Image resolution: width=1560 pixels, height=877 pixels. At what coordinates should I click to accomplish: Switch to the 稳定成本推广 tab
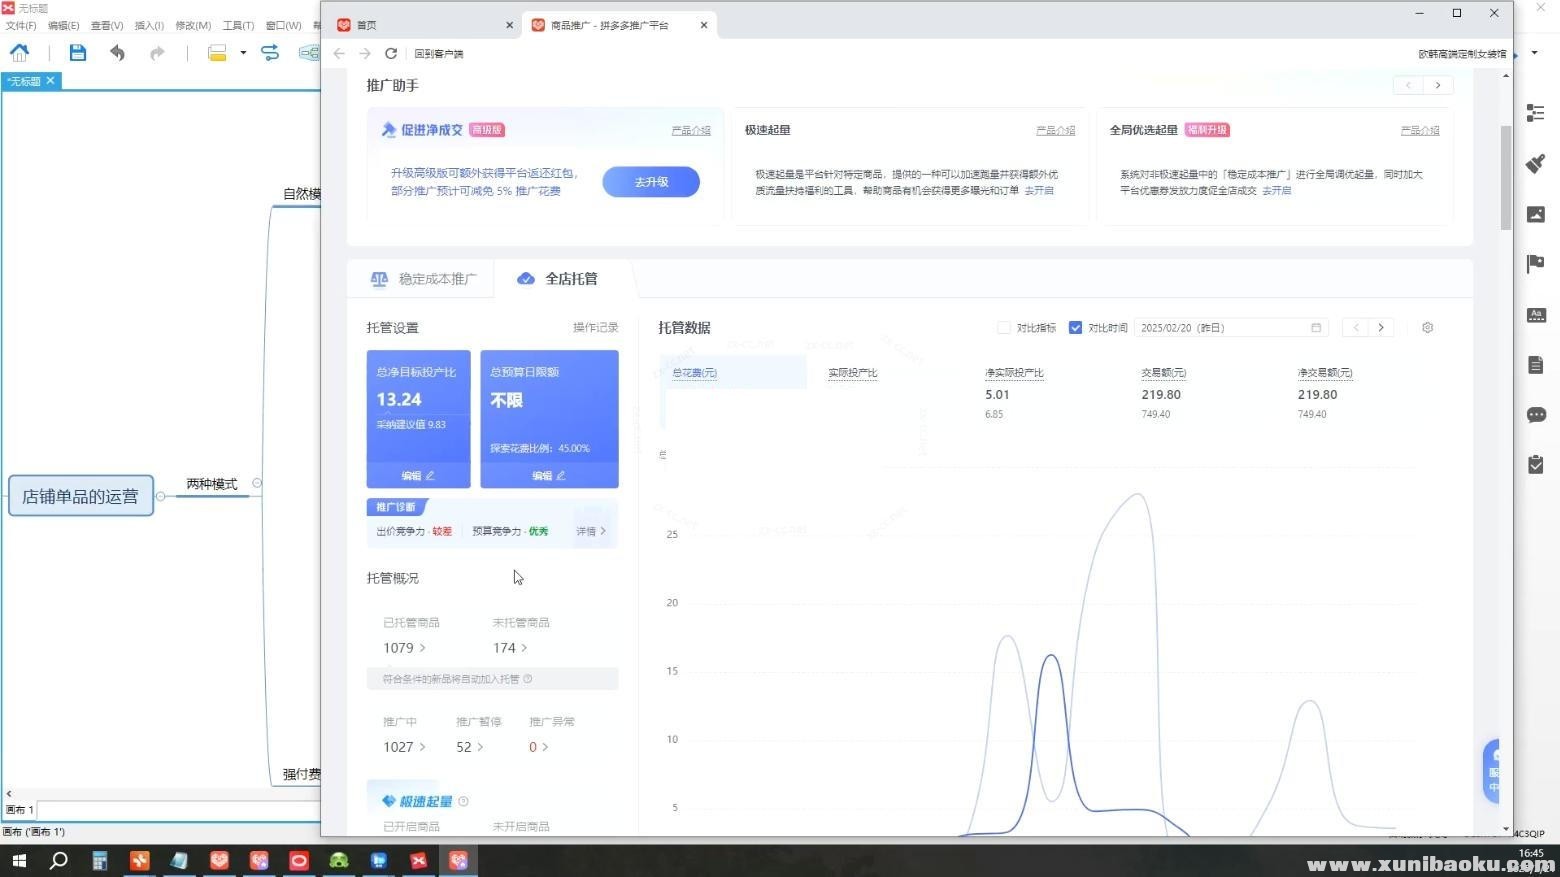click(424, 279)
